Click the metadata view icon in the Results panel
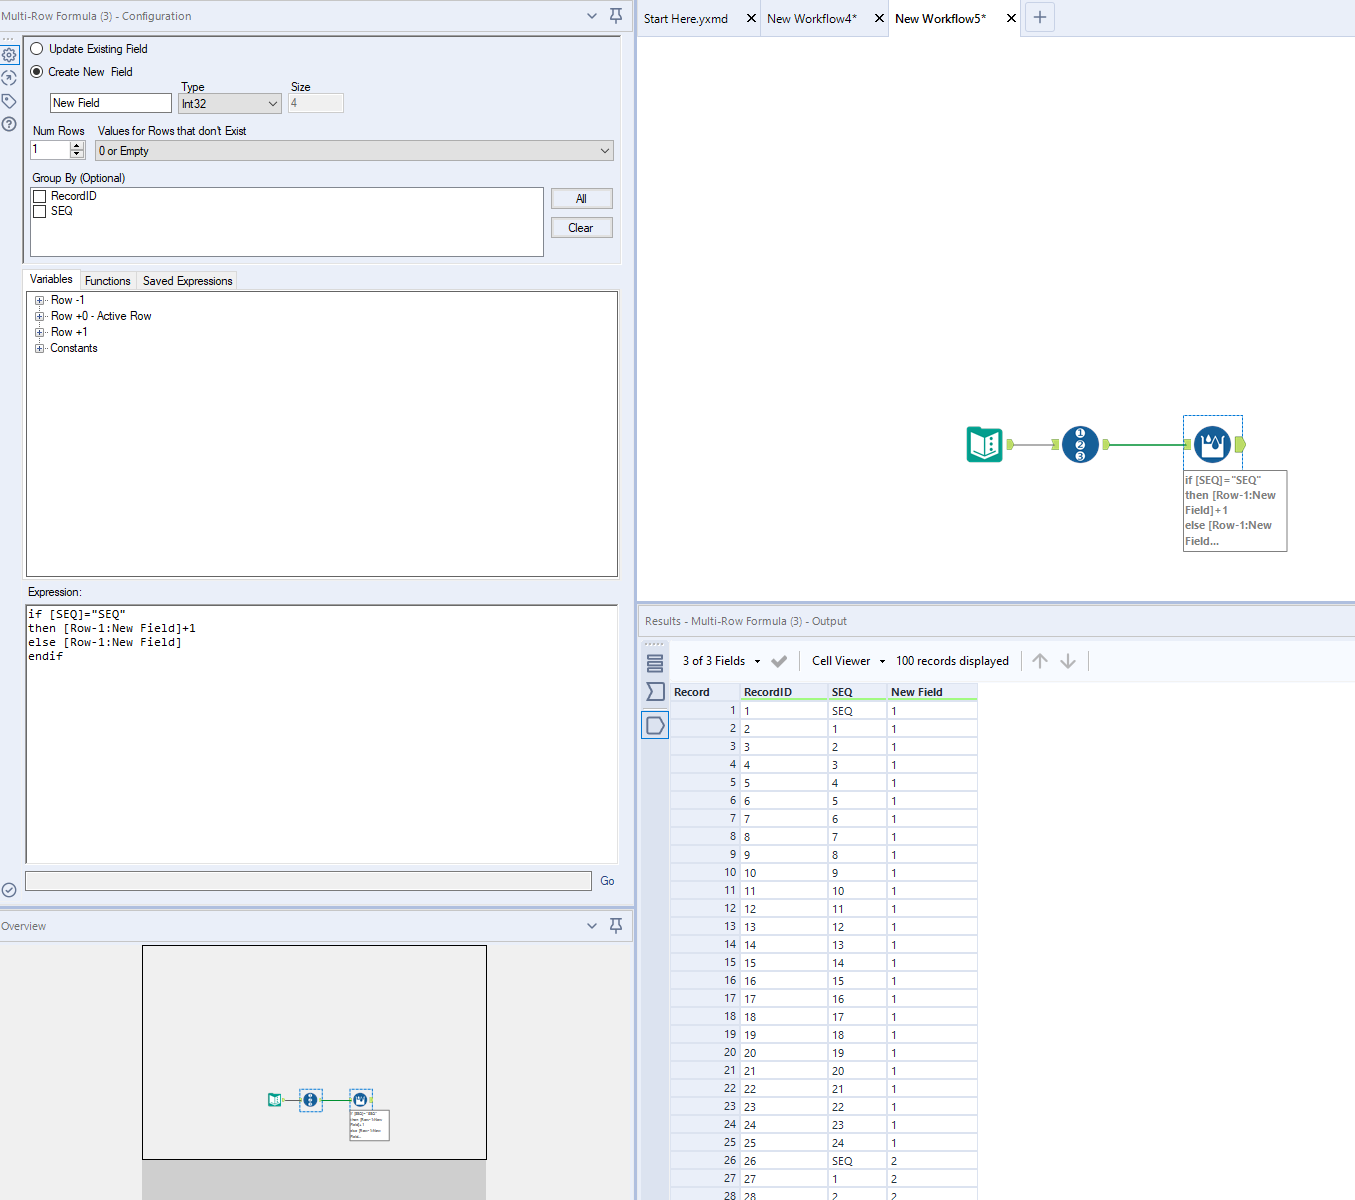Screen dimensions: 1355x1200 pyautogui.click(x=655, y=661)
